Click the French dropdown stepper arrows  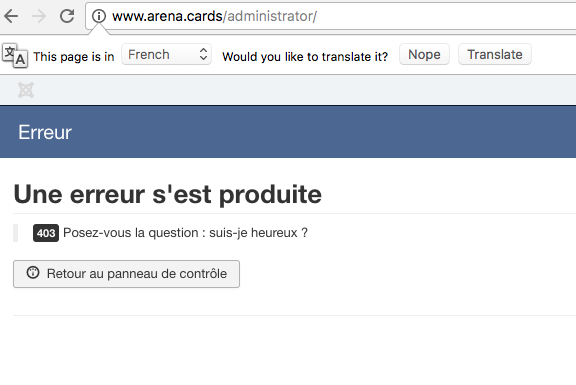pos(203,54)
